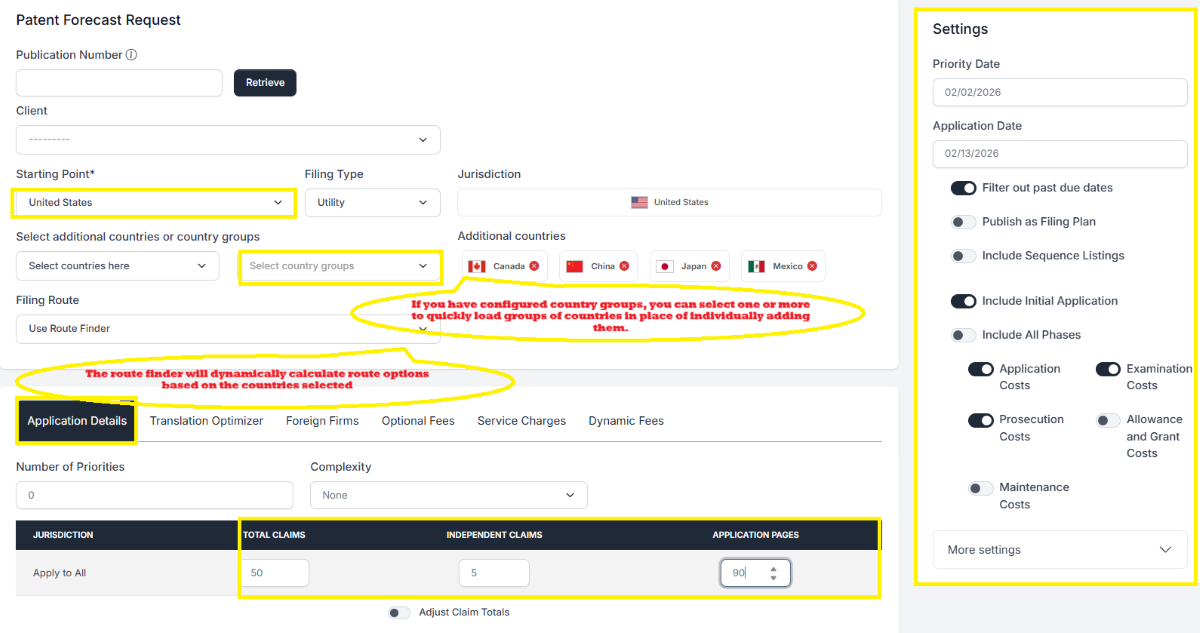Click the Publication Number info icon

pos(131,55)
